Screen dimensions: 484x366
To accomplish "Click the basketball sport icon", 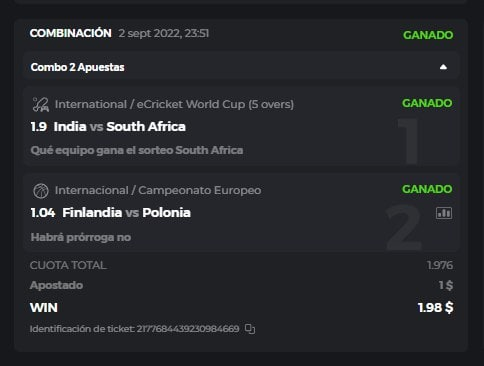I will [x=41, y=191].
